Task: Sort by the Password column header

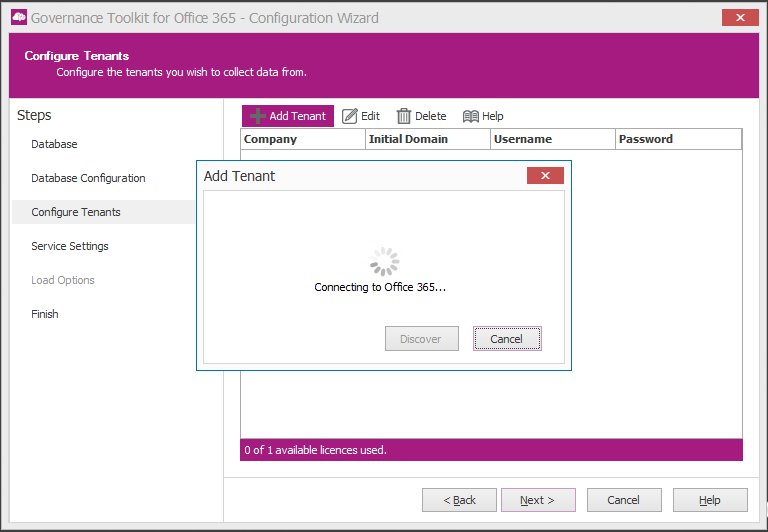Action: [x=678, y=139]
